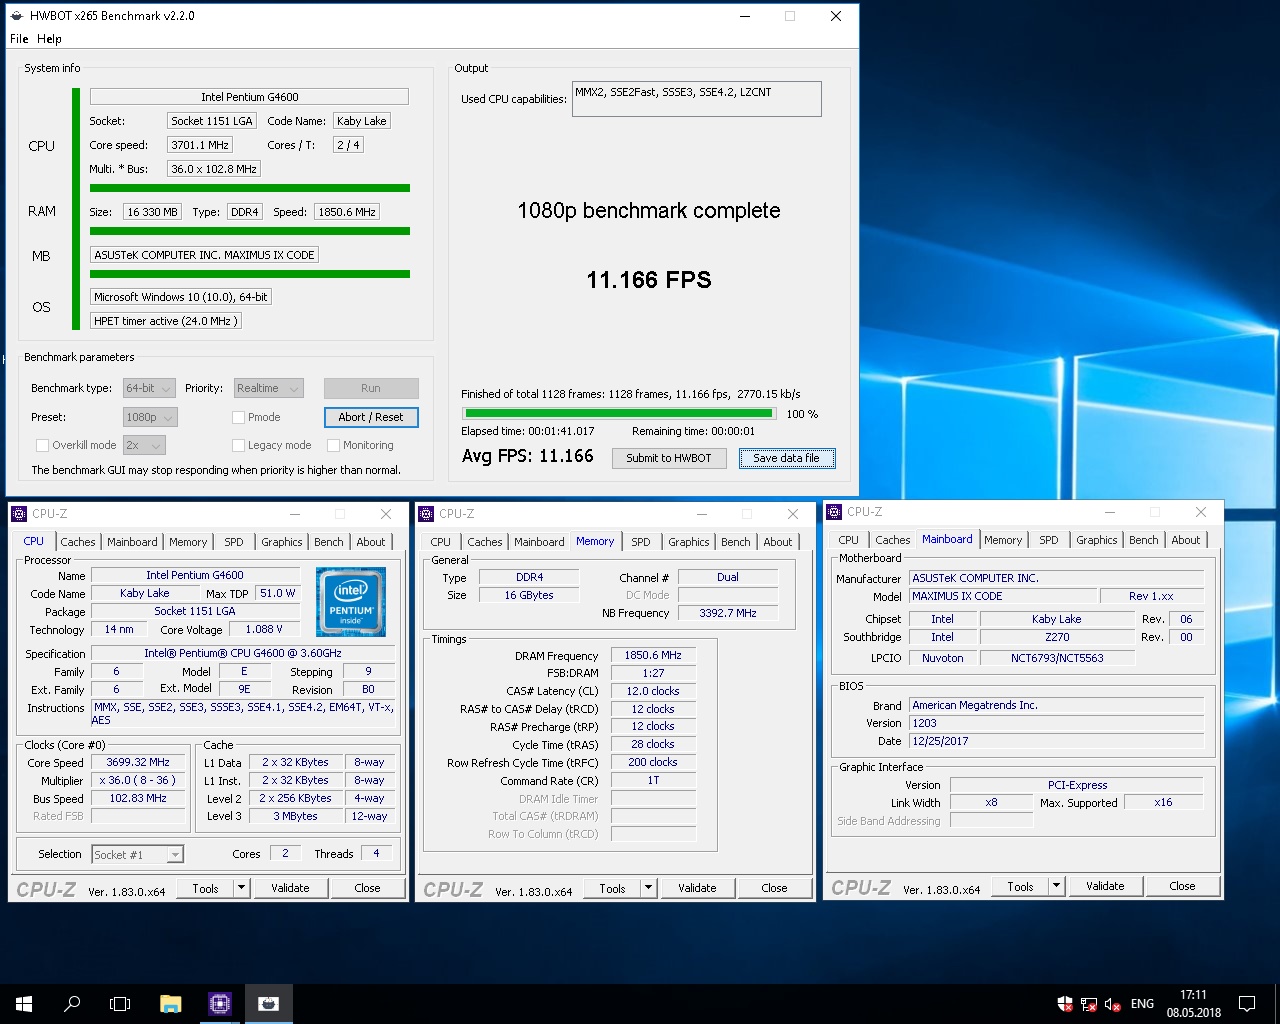Click the ENG language indicator
This screenshot has height=1024, width=1280.
pos(1142,1004)
